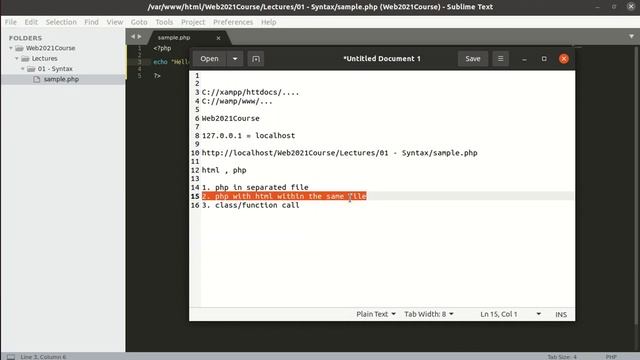The height and width of the screenshot is (360, 640).
Task: Open the Selection menu
Action: pyautogui.click(x=61, y=22)
